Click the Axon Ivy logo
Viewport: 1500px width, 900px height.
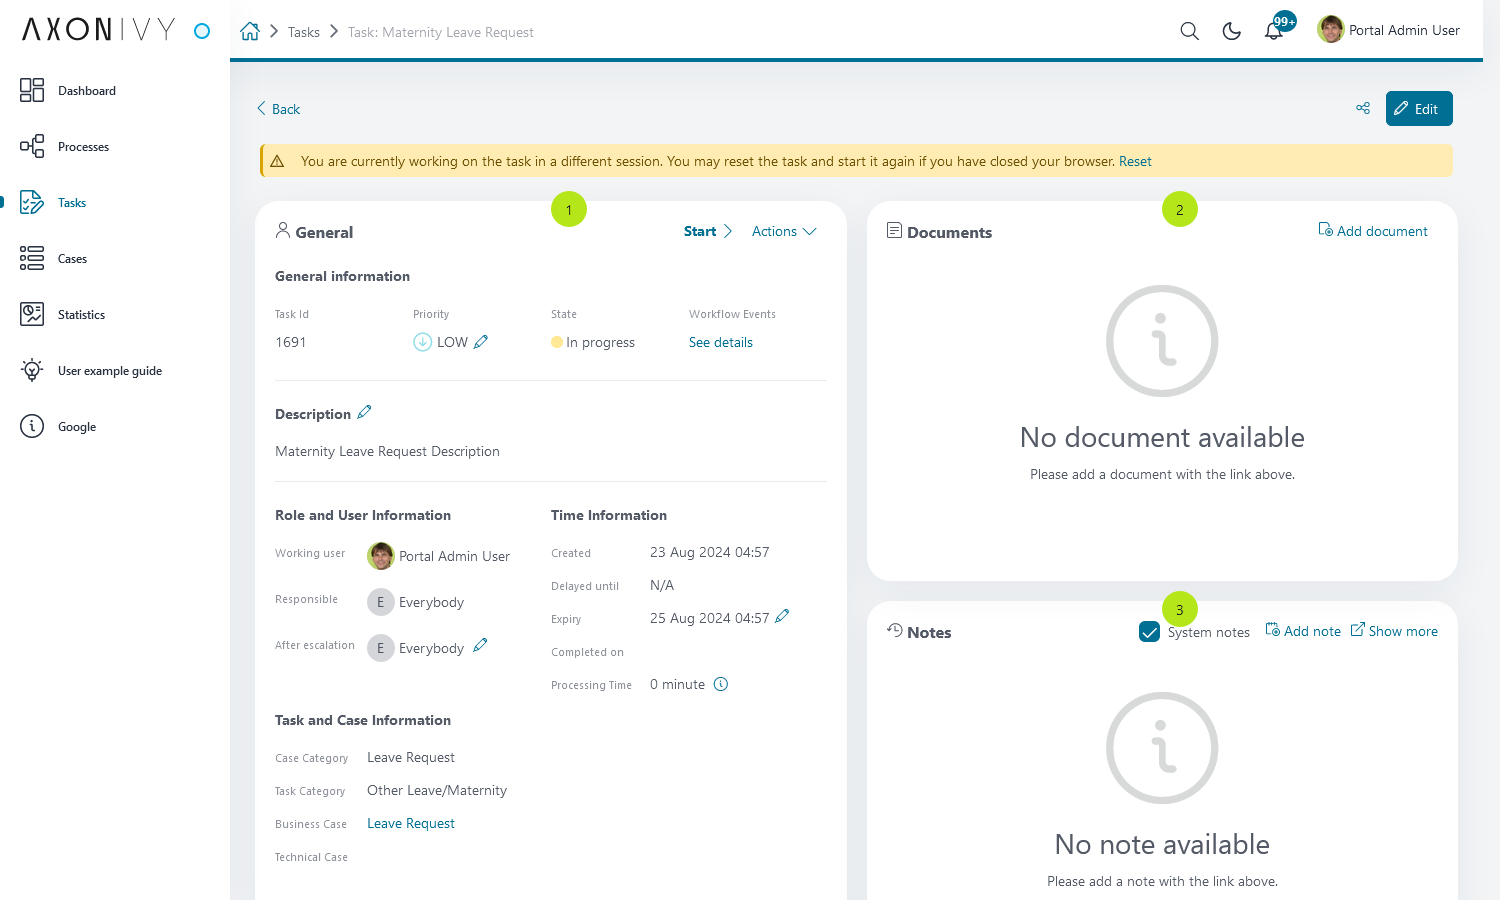pos(99,30)
